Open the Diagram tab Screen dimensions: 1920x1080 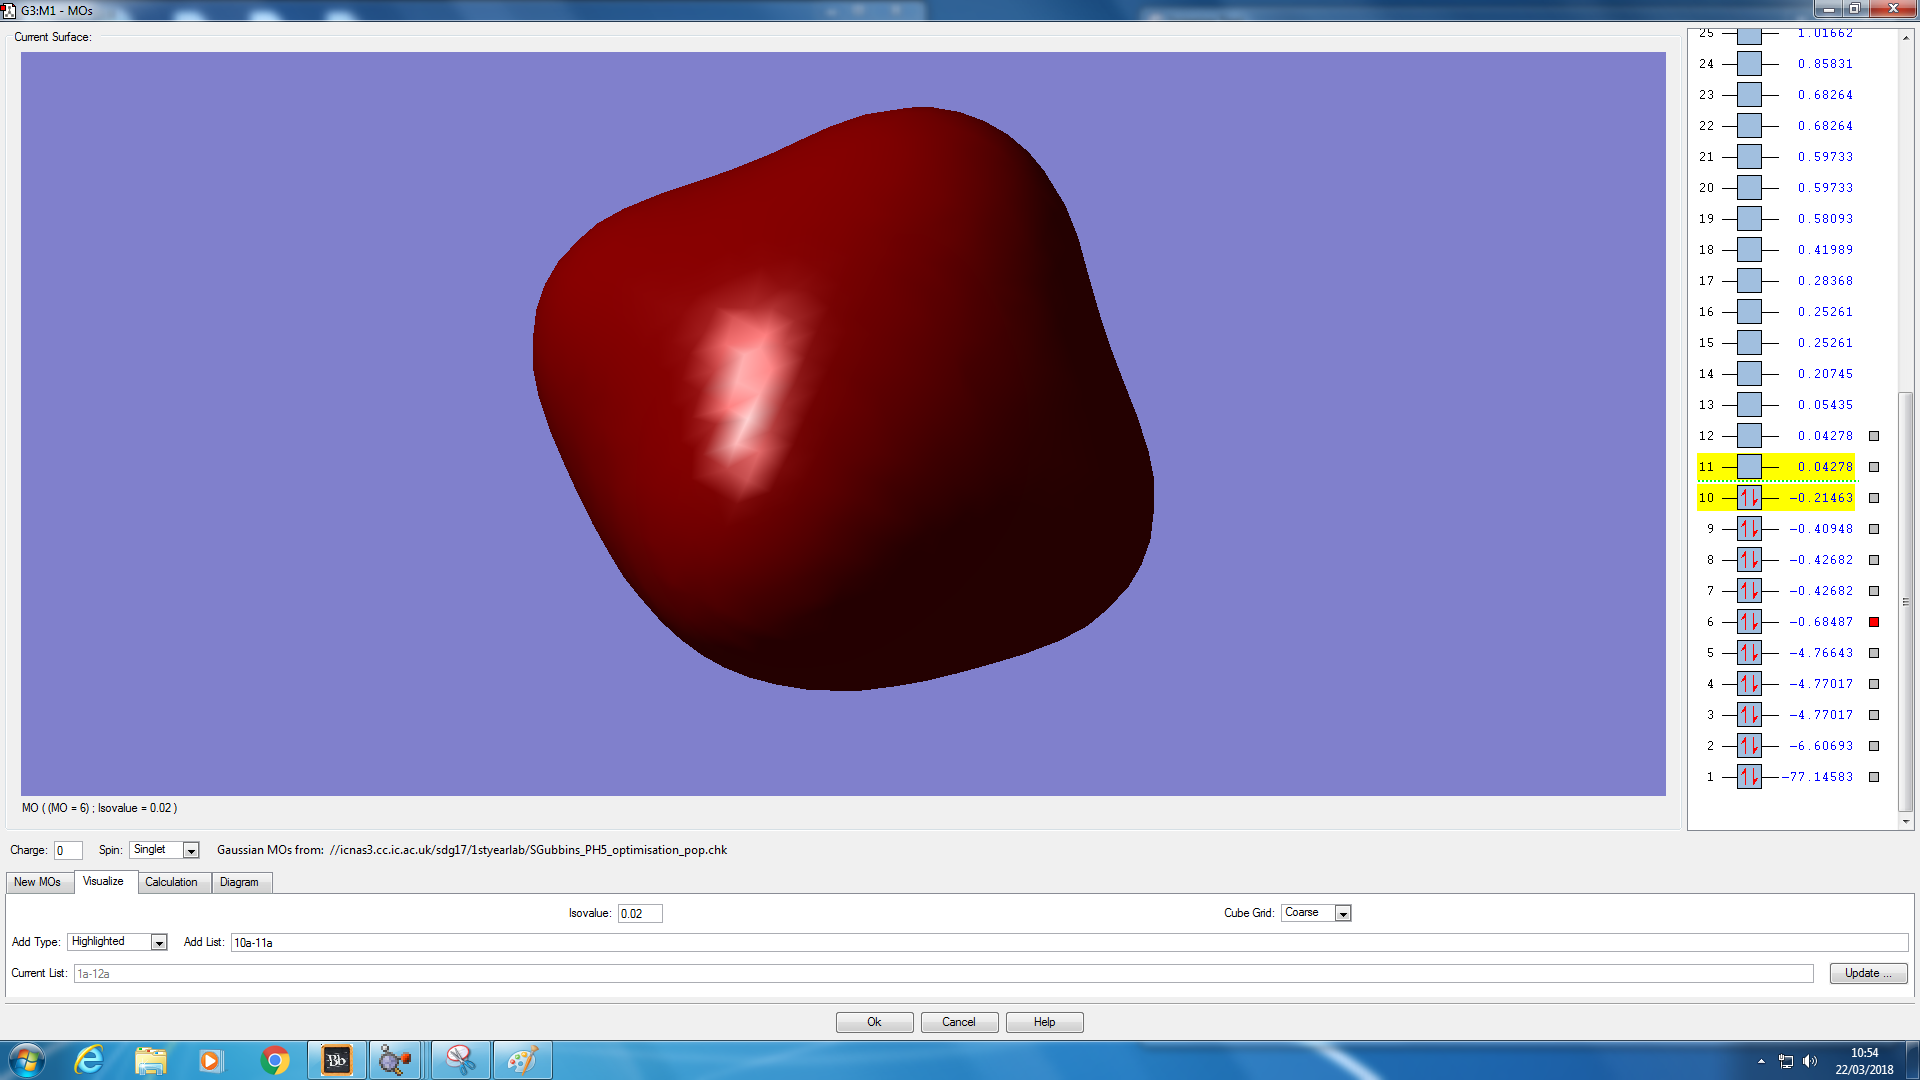pos(239,882)
